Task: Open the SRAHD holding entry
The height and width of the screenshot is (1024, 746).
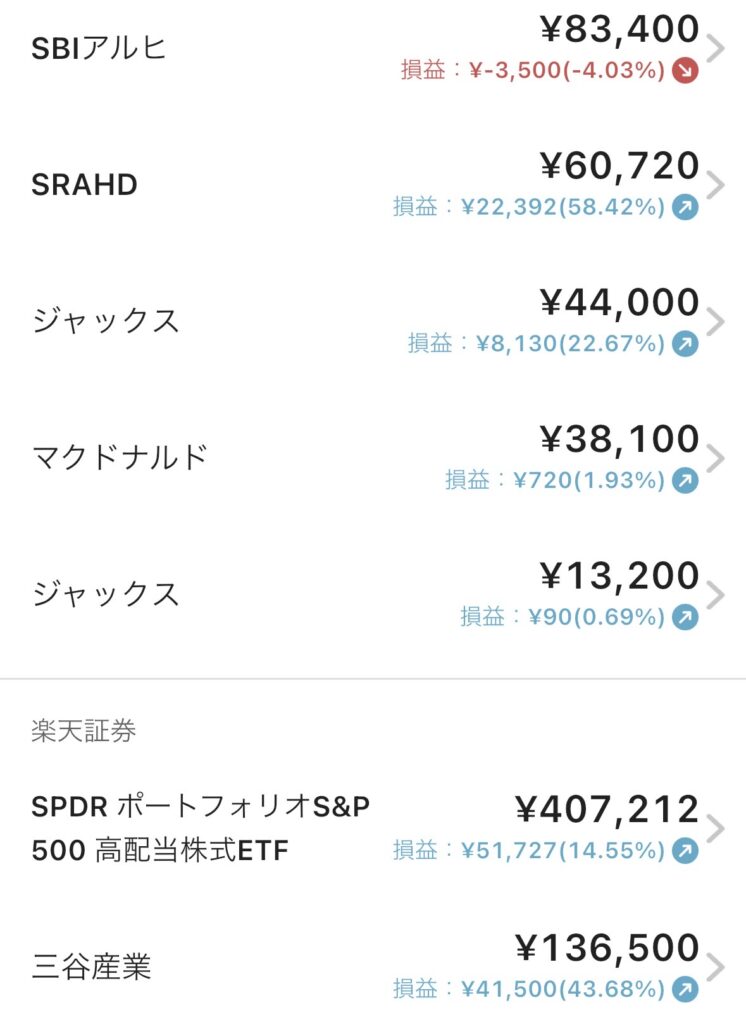Action: pyautogui.click(x=84, y=185)
